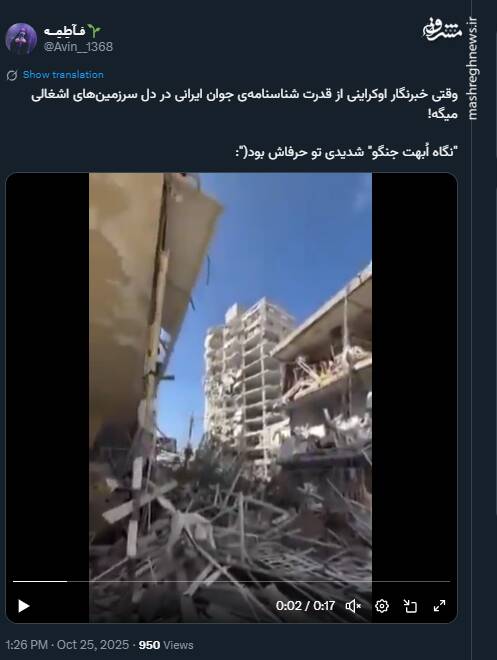
Task: Unmute the video sound
Action: [x=353, y=606]
